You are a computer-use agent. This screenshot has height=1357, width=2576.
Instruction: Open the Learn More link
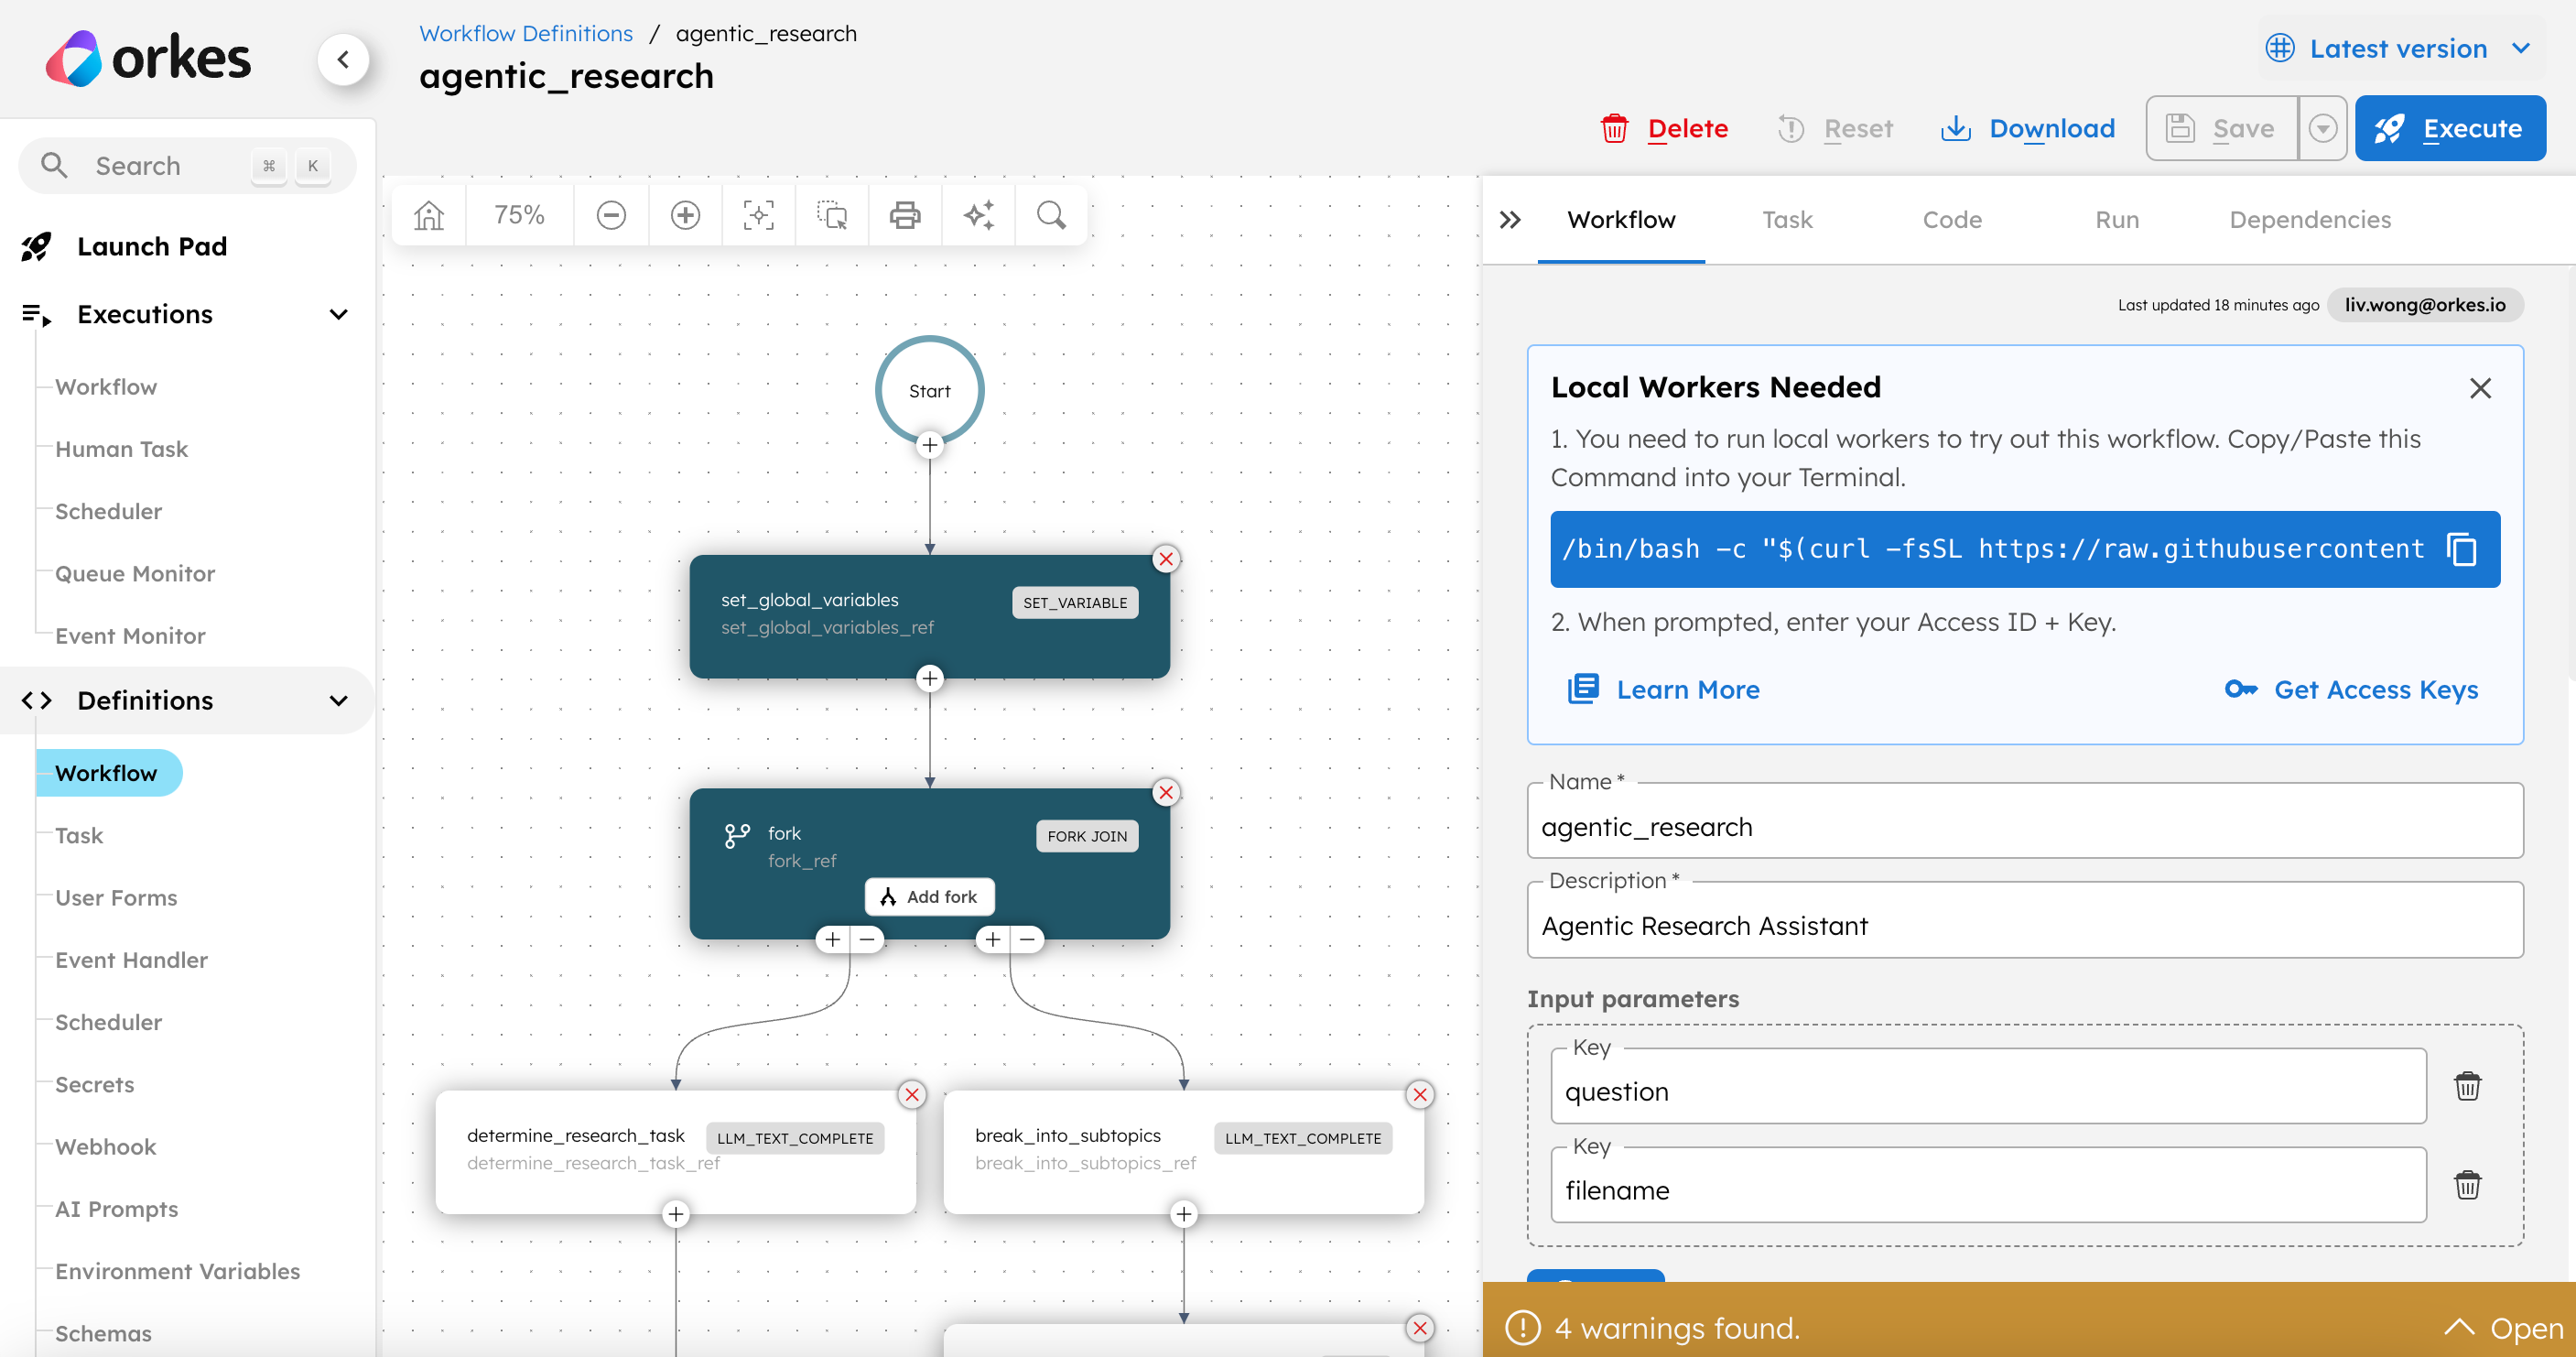pyautogui.click(x=1688, y=689)
